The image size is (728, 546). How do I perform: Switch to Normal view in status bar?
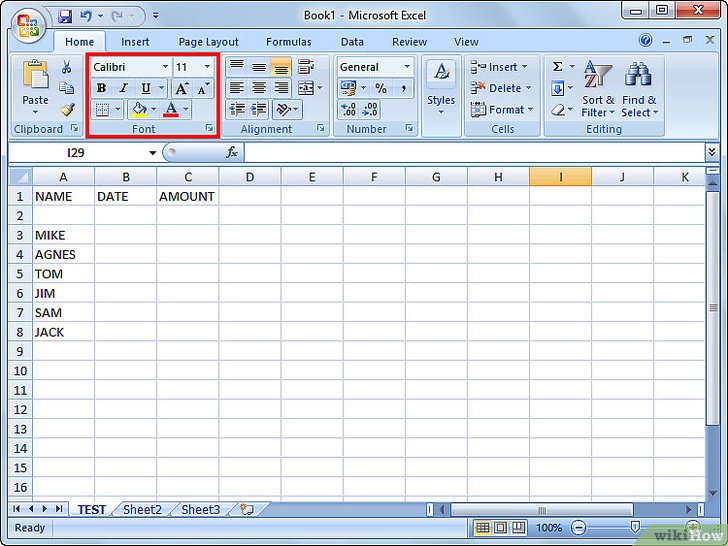pyautogui.click(x=482, y=527)
